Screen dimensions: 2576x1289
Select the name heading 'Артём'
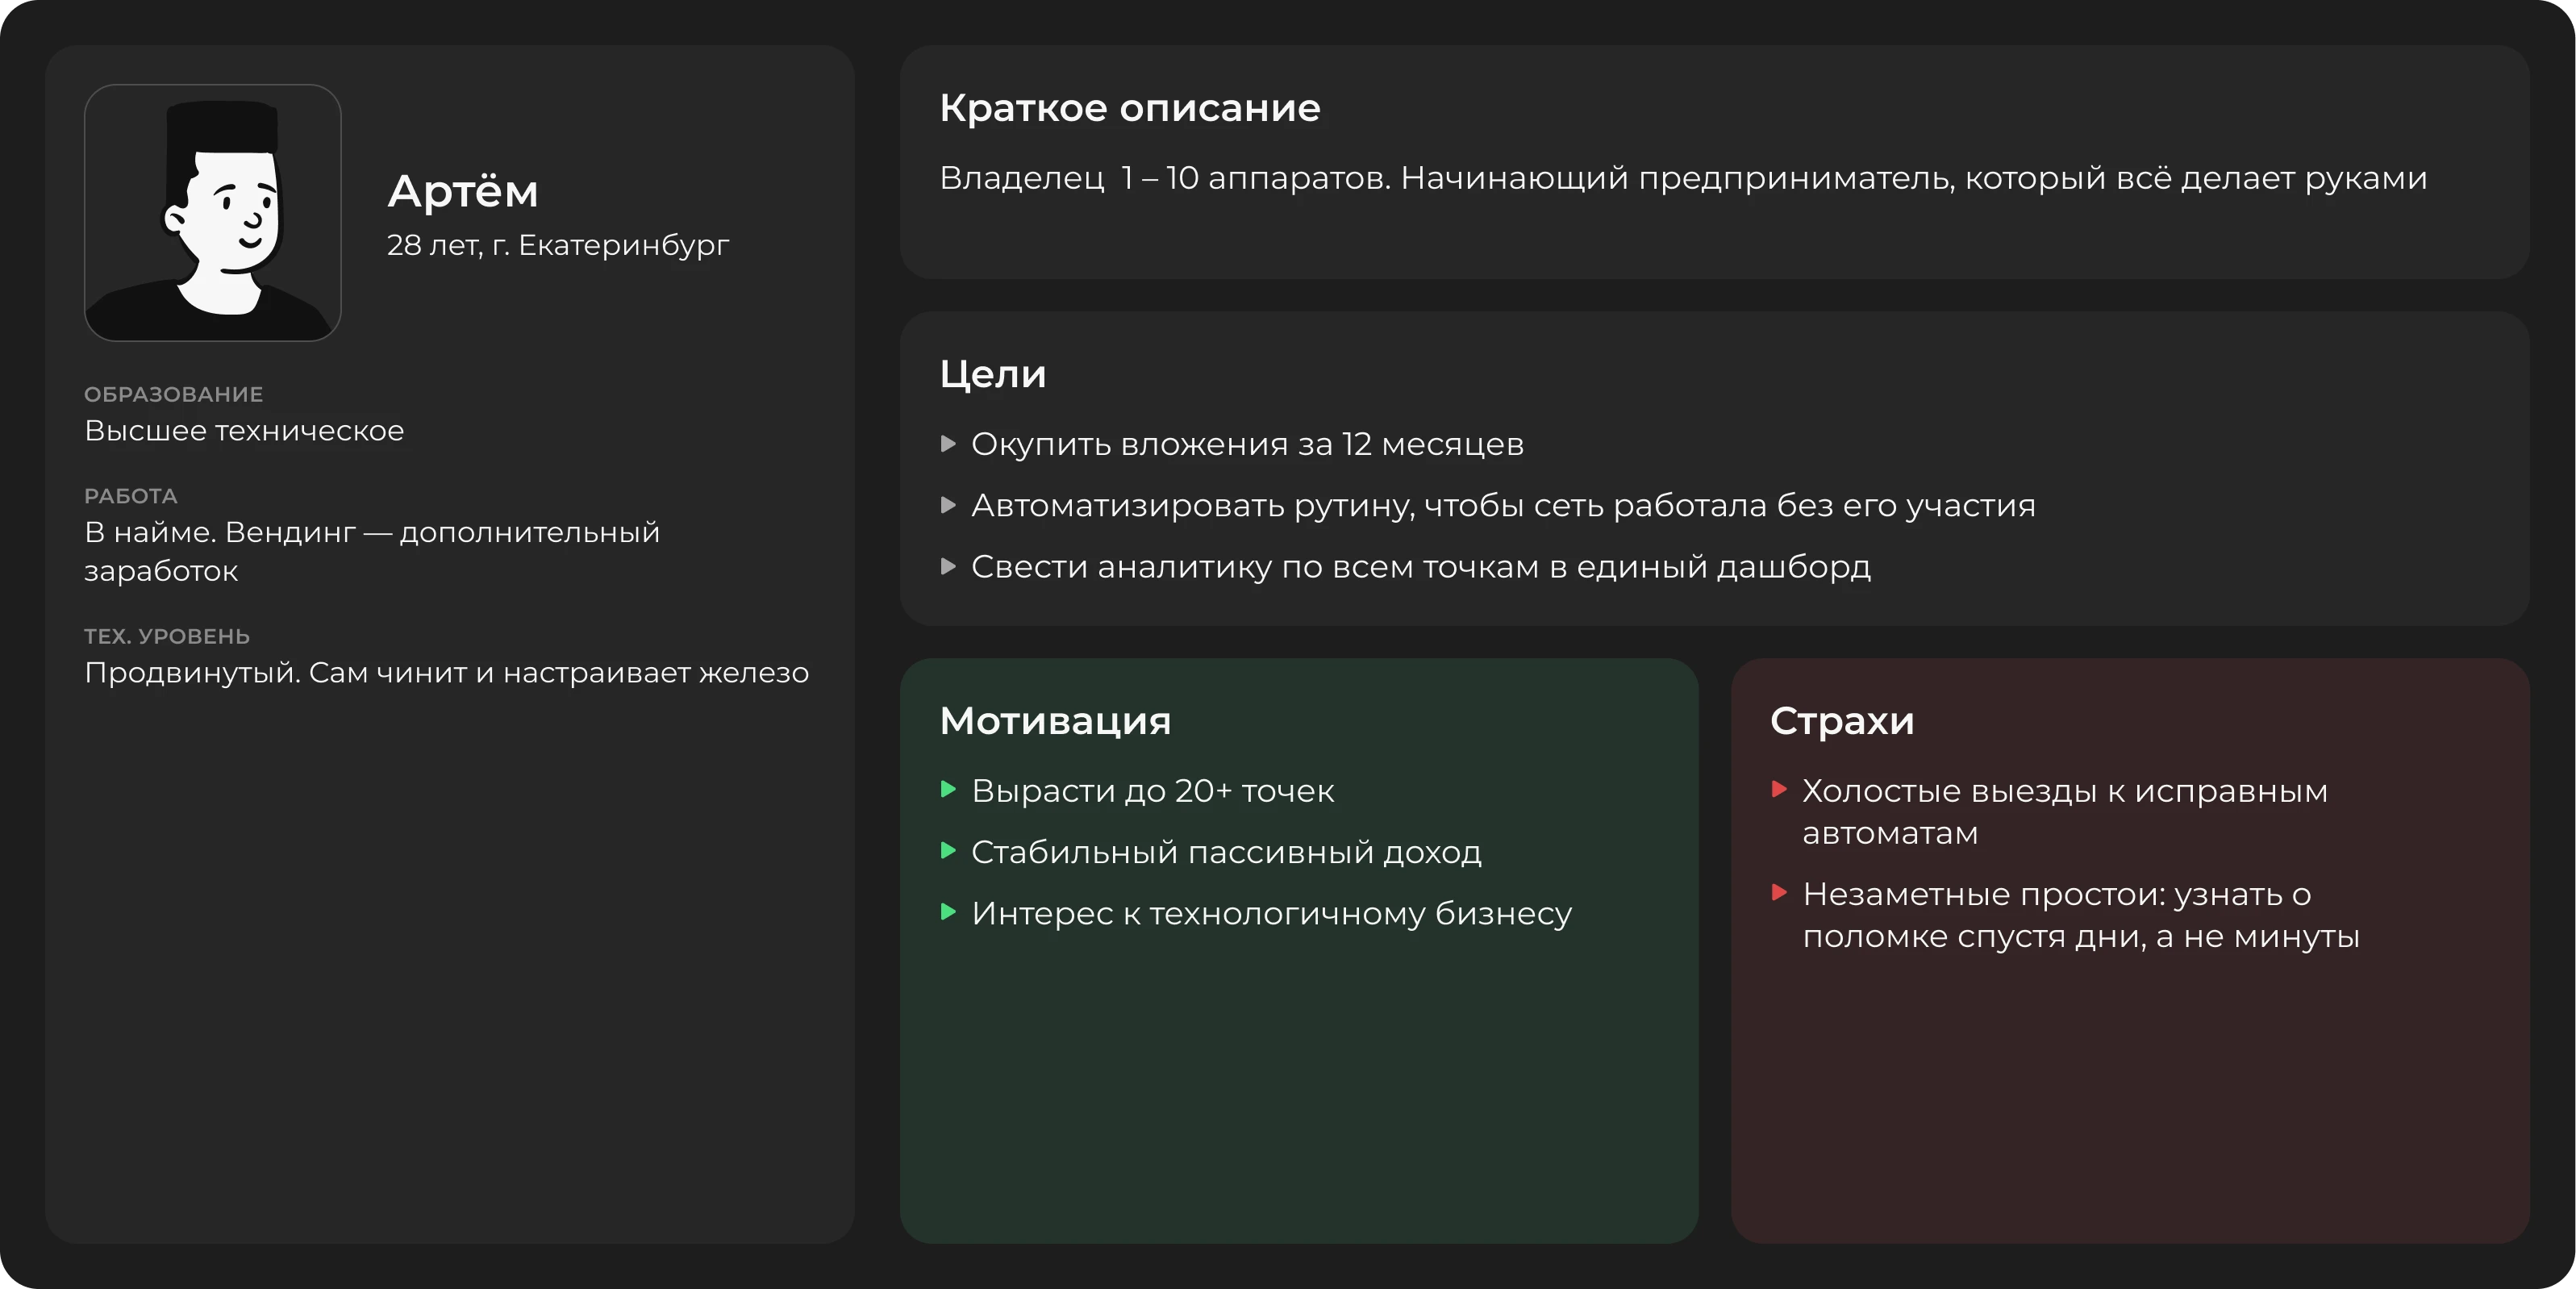[x=463, y=191]
